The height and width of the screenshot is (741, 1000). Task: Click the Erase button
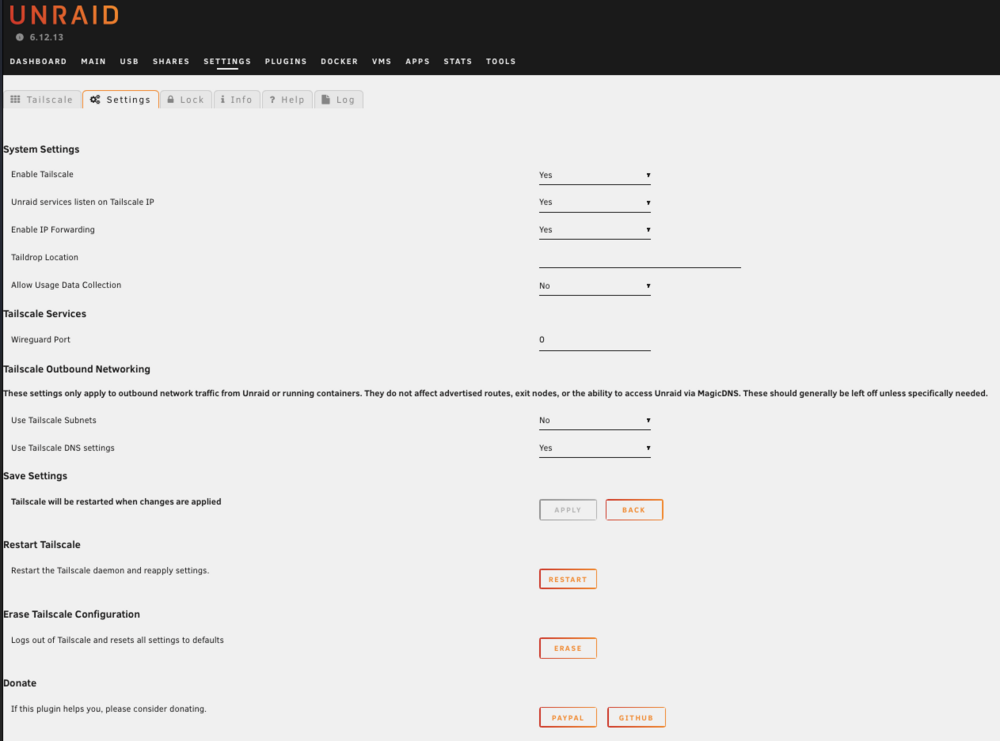568,648
